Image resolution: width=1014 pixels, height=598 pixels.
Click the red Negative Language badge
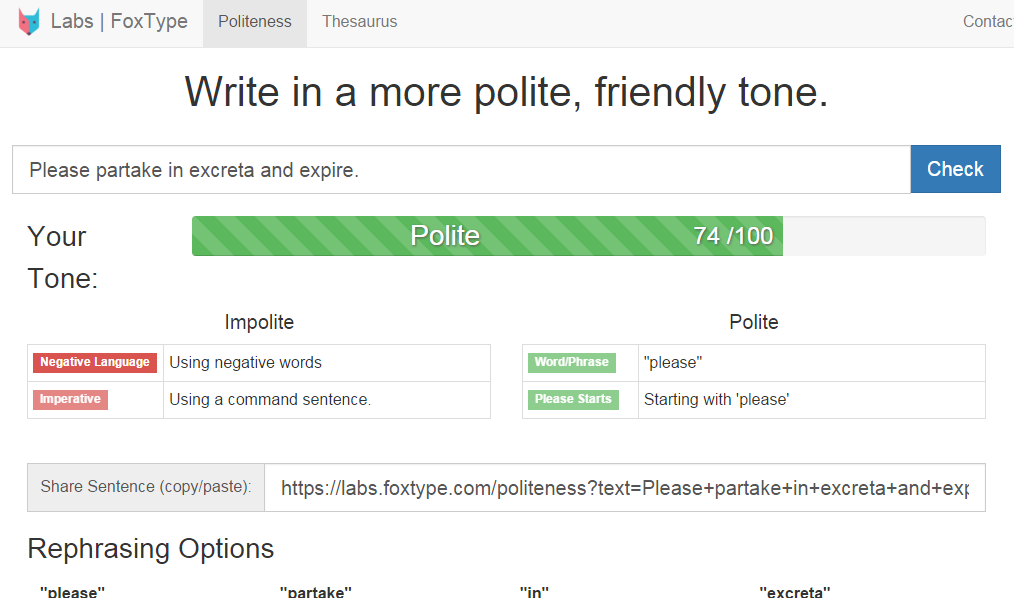[95, 363]
